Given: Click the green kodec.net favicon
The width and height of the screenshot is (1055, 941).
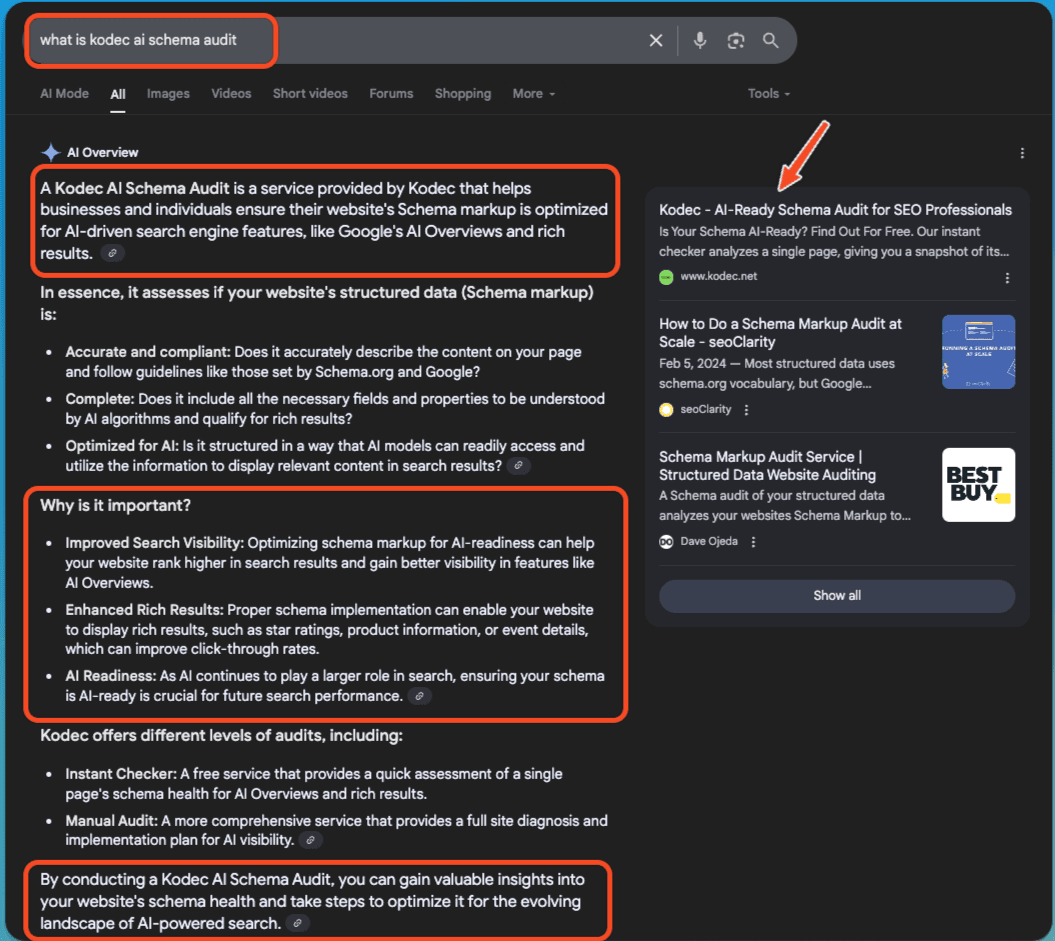Looking at the screenshot, I should [x=666, y=277].
